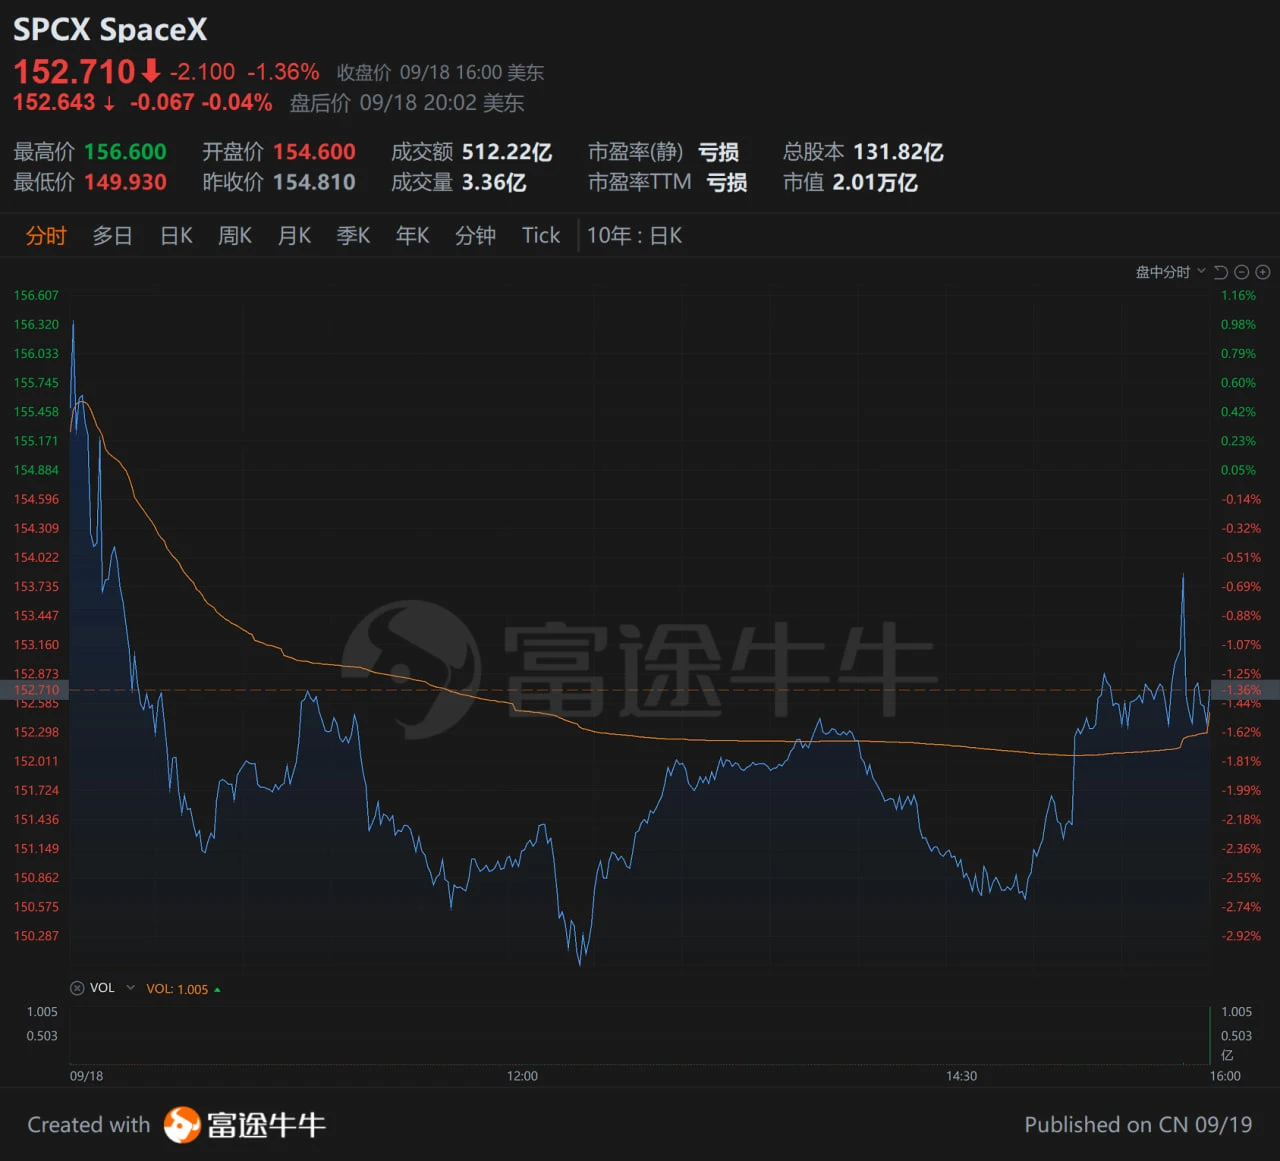
Task: Click the 最低价 value 149.930
Action: point(125,182)
